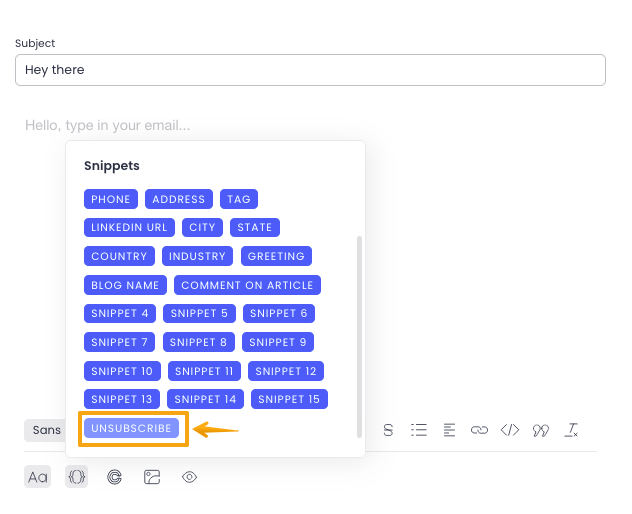
Task: Insert the UNSUBSCRIBE snippet
Action: (x=131, y=428)
